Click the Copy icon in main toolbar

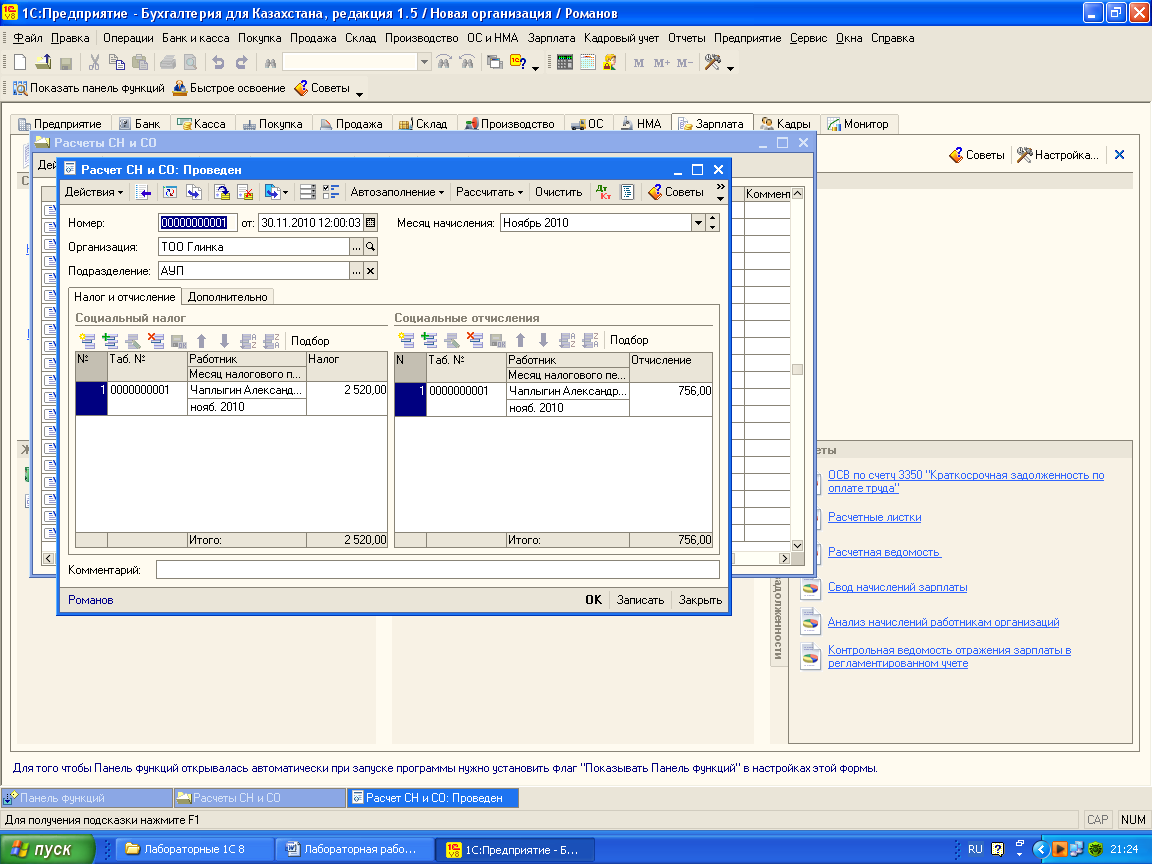(x=117, y=63)
